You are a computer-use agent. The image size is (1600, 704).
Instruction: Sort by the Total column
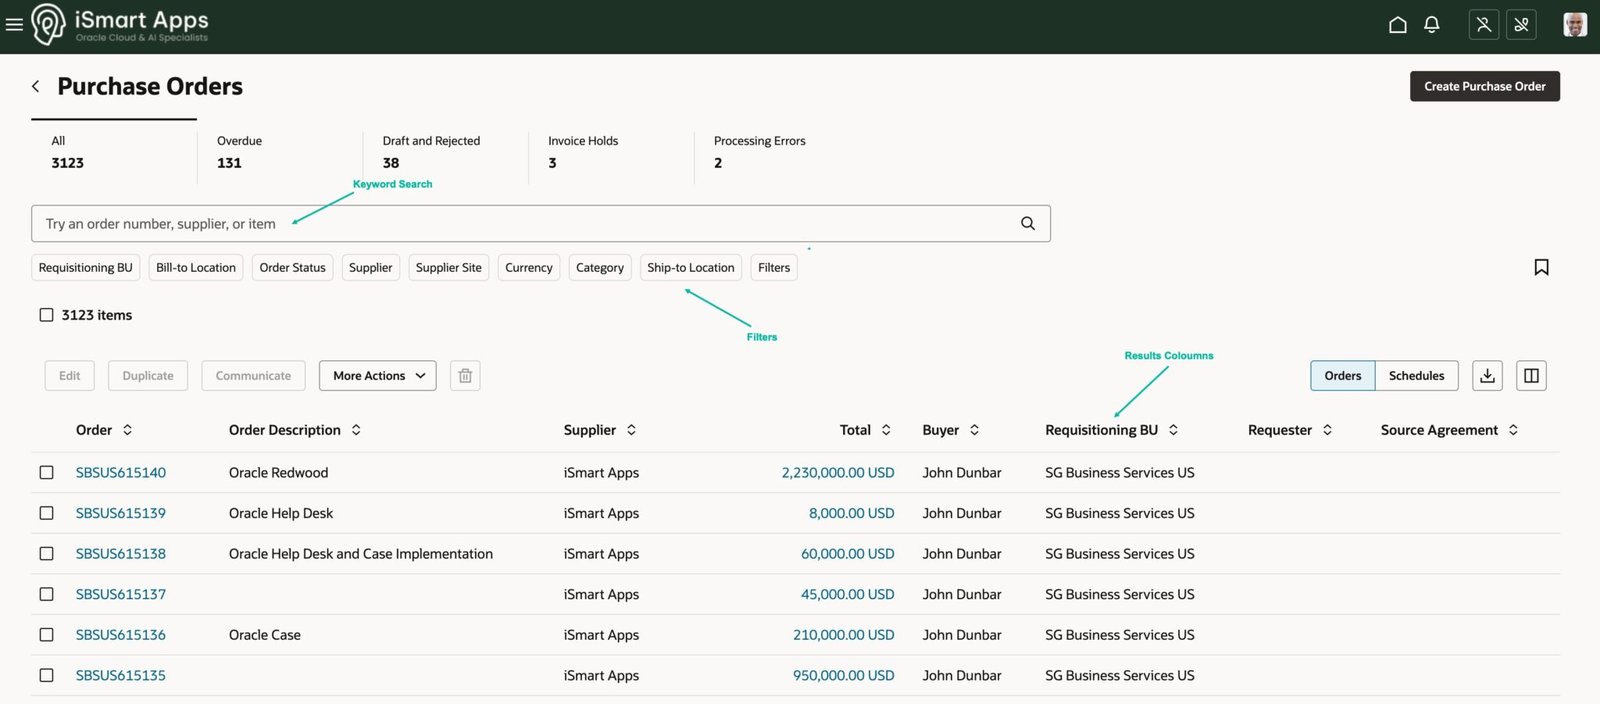click(886, 430)
